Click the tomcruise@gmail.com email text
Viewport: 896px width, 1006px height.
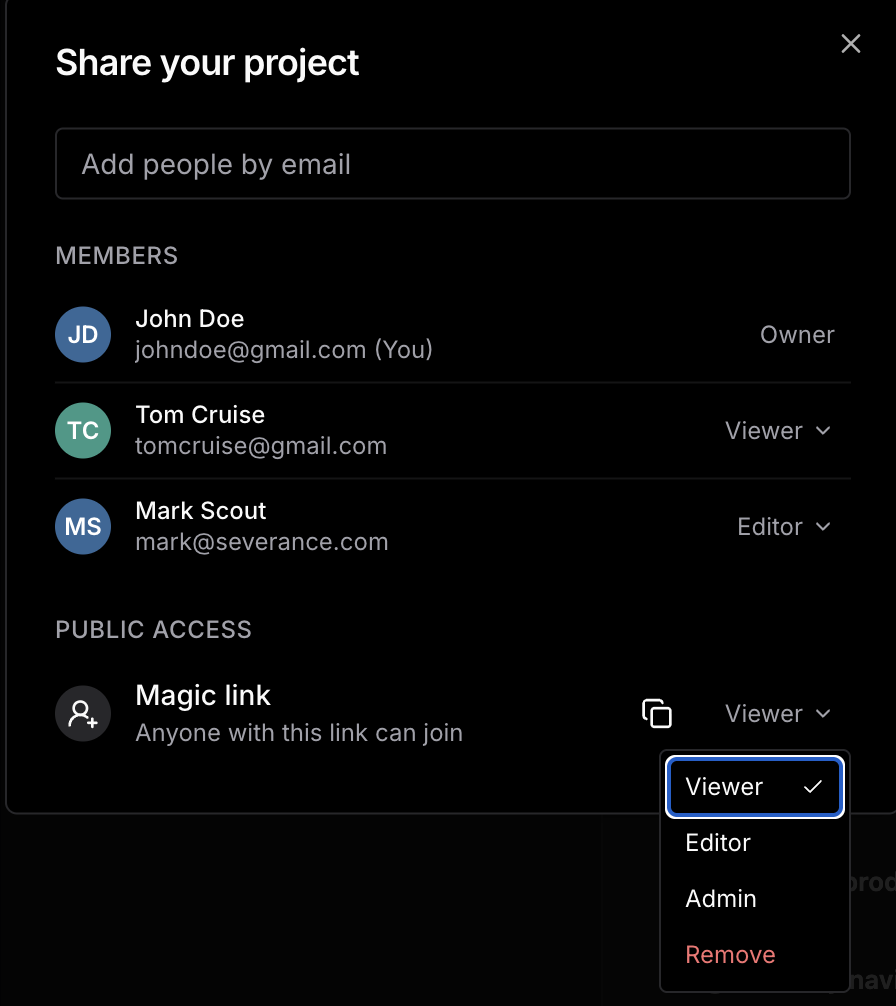(261, 446)
